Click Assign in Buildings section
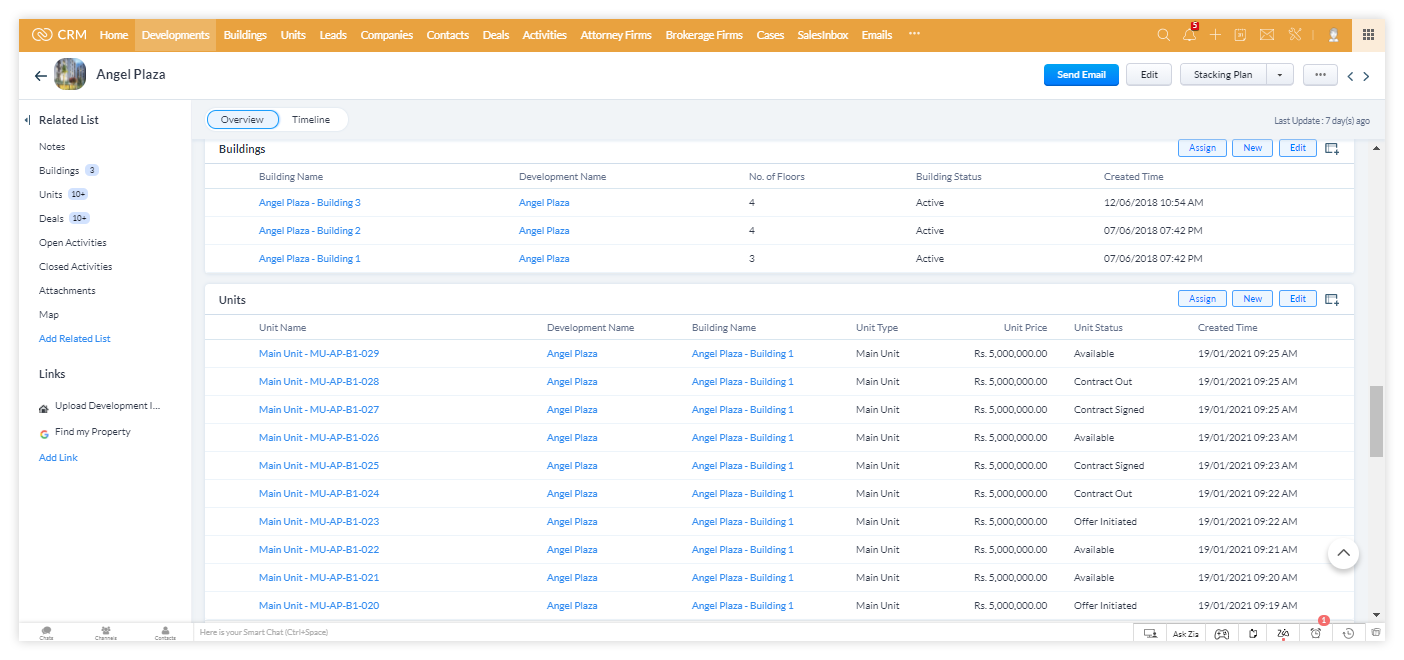The width and height of the screenshot is (1404, 660). point(1202,148)
